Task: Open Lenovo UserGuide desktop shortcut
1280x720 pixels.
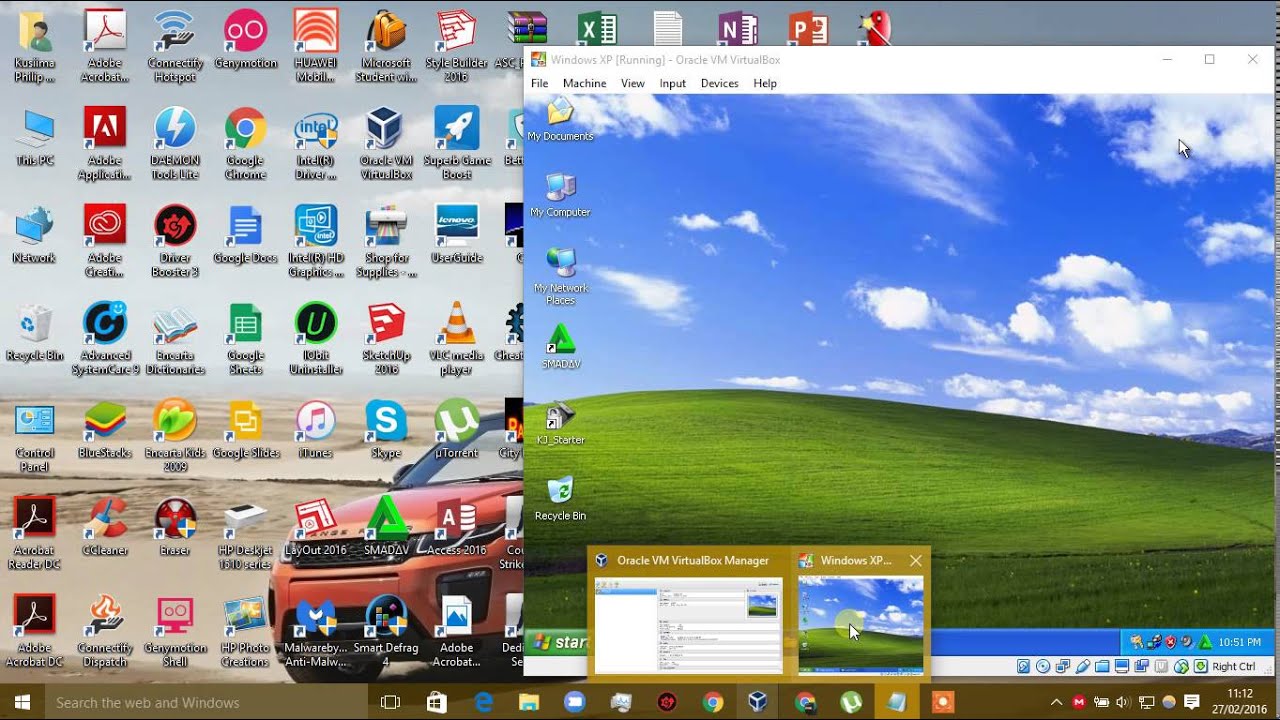Action: click(x=456, y=234)
